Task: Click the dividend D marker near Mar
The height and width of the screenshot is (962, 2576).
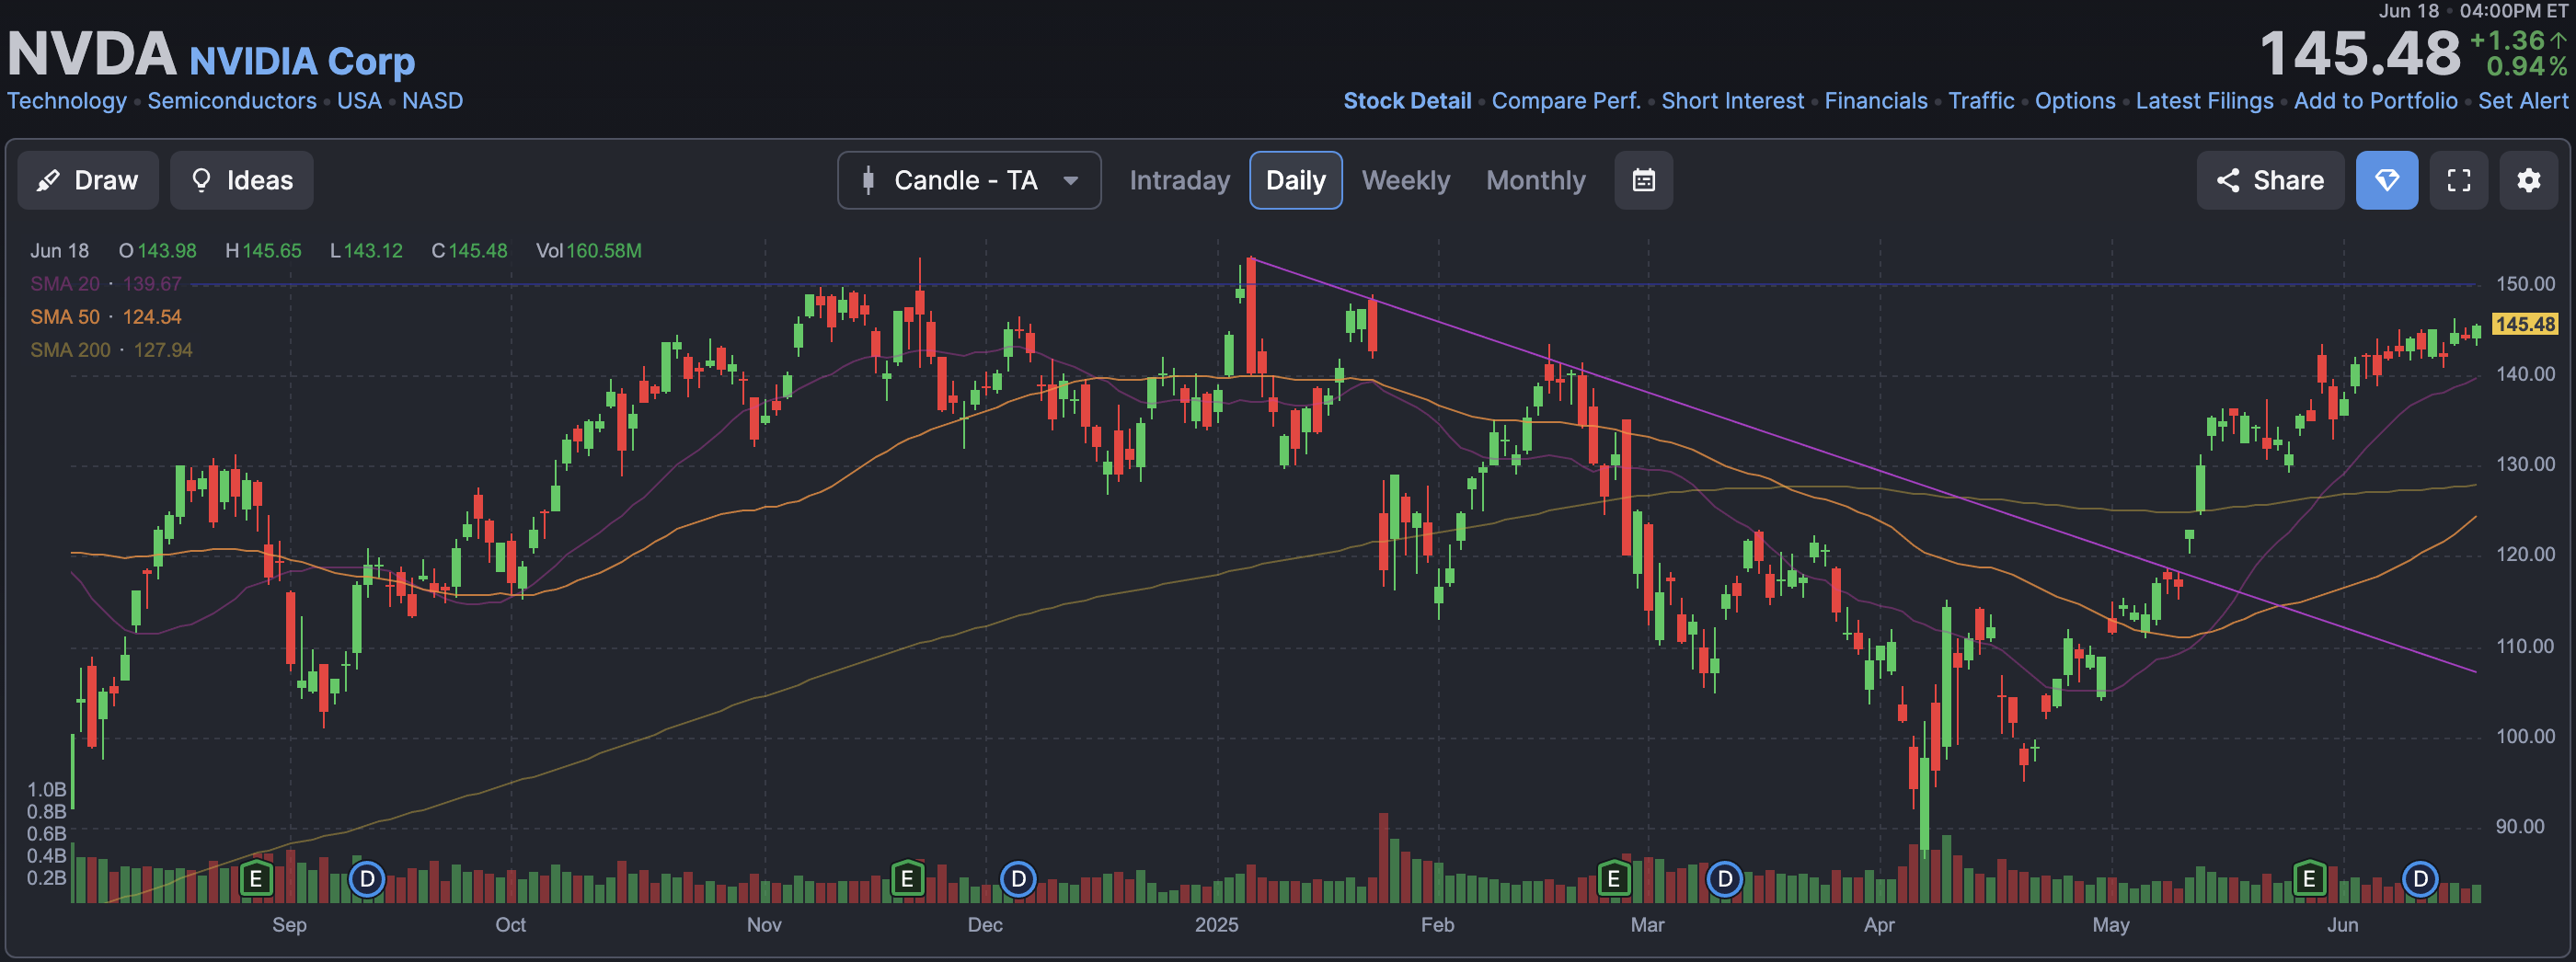Action: (1724, 879)
